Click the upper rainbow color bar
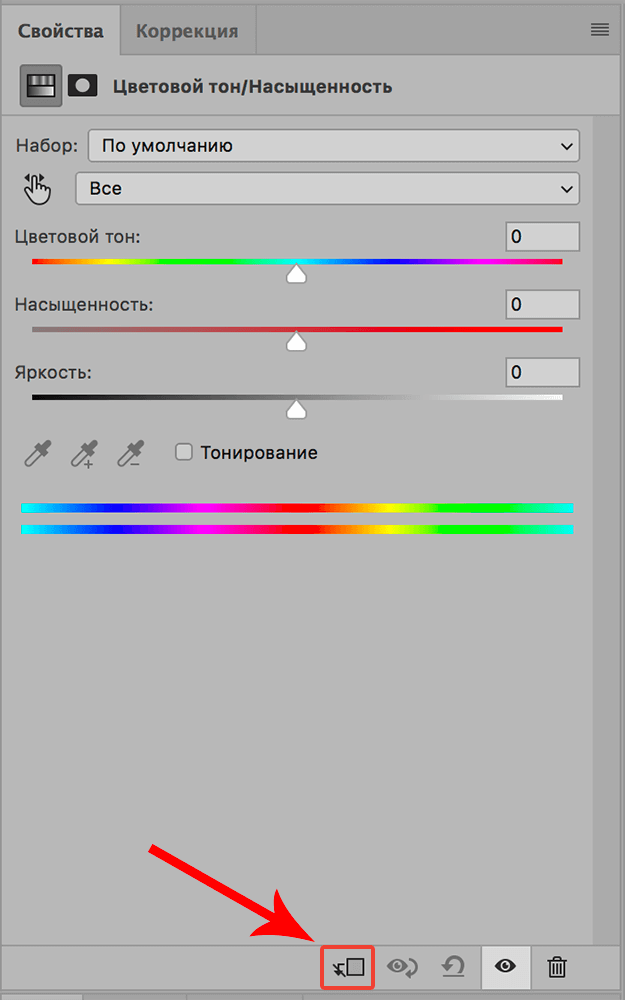Screen dimensions: 625x1000 (x=297, y=508)
